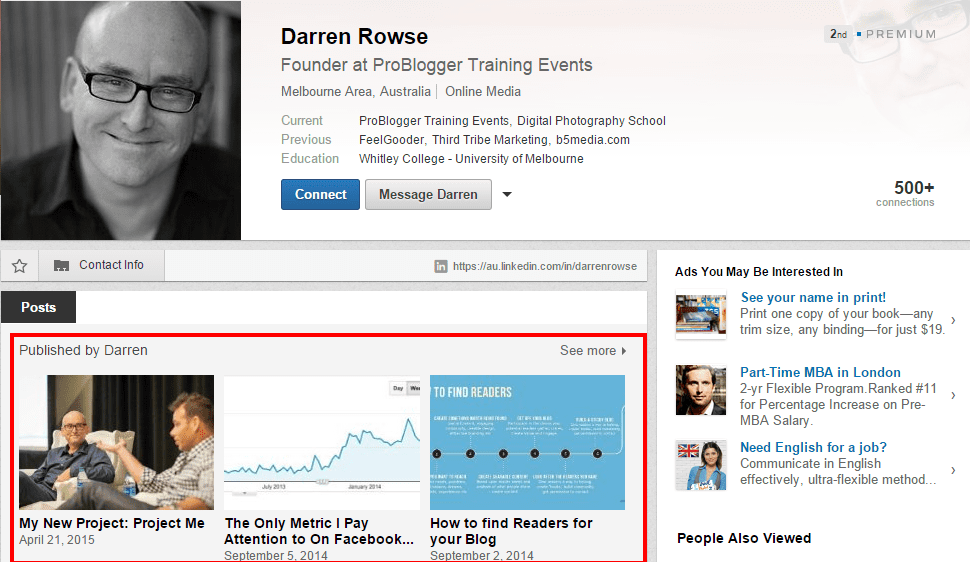970x562 pixels.
Task: Click 'Ads You May Be Interested In' heading
Action: [x=759, y=272]
